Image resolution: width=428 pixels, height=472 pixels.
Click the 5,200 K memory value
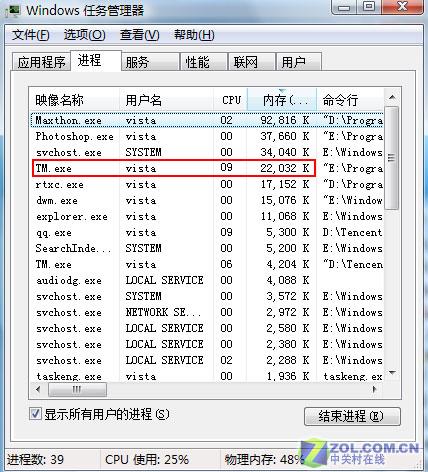pyautogui.click(x=288, y=248)
